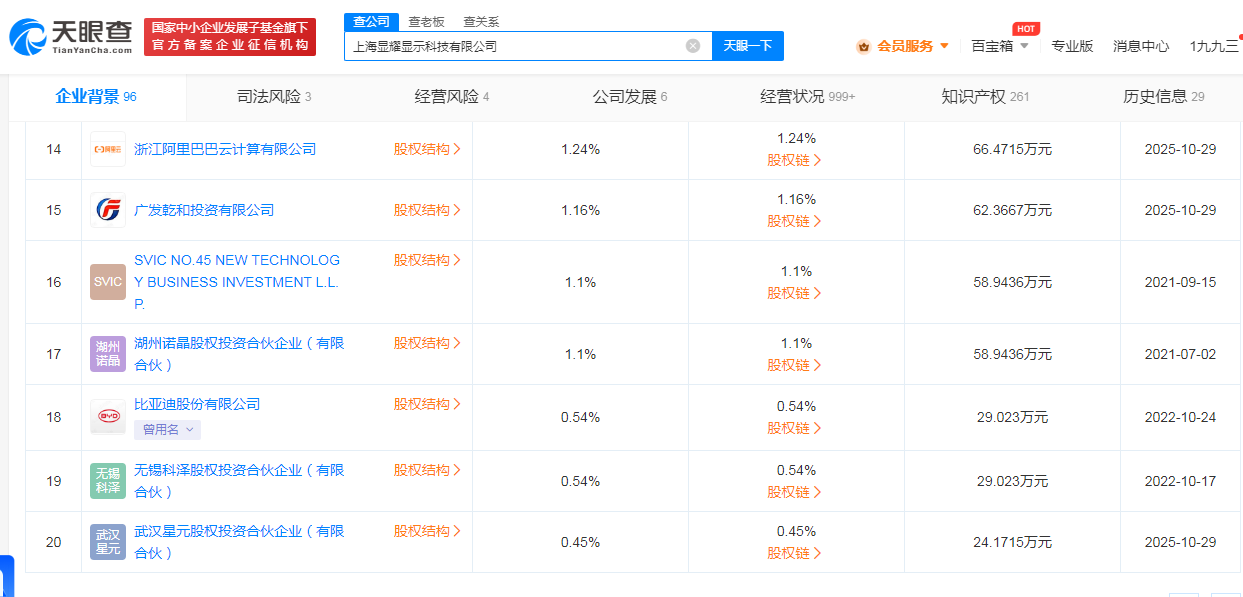The height and width of the screenshot is (597, 1243).
Task: Click the 无锡科泽 logo badge
Action: click(x=108, y=481)
